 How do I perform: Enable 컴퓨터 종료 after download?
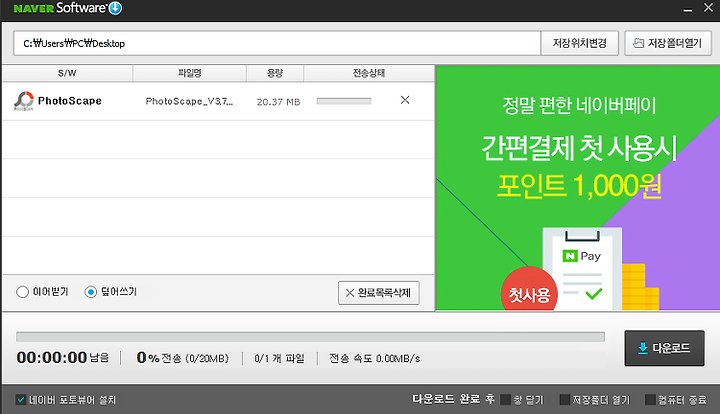pos(650,400)
